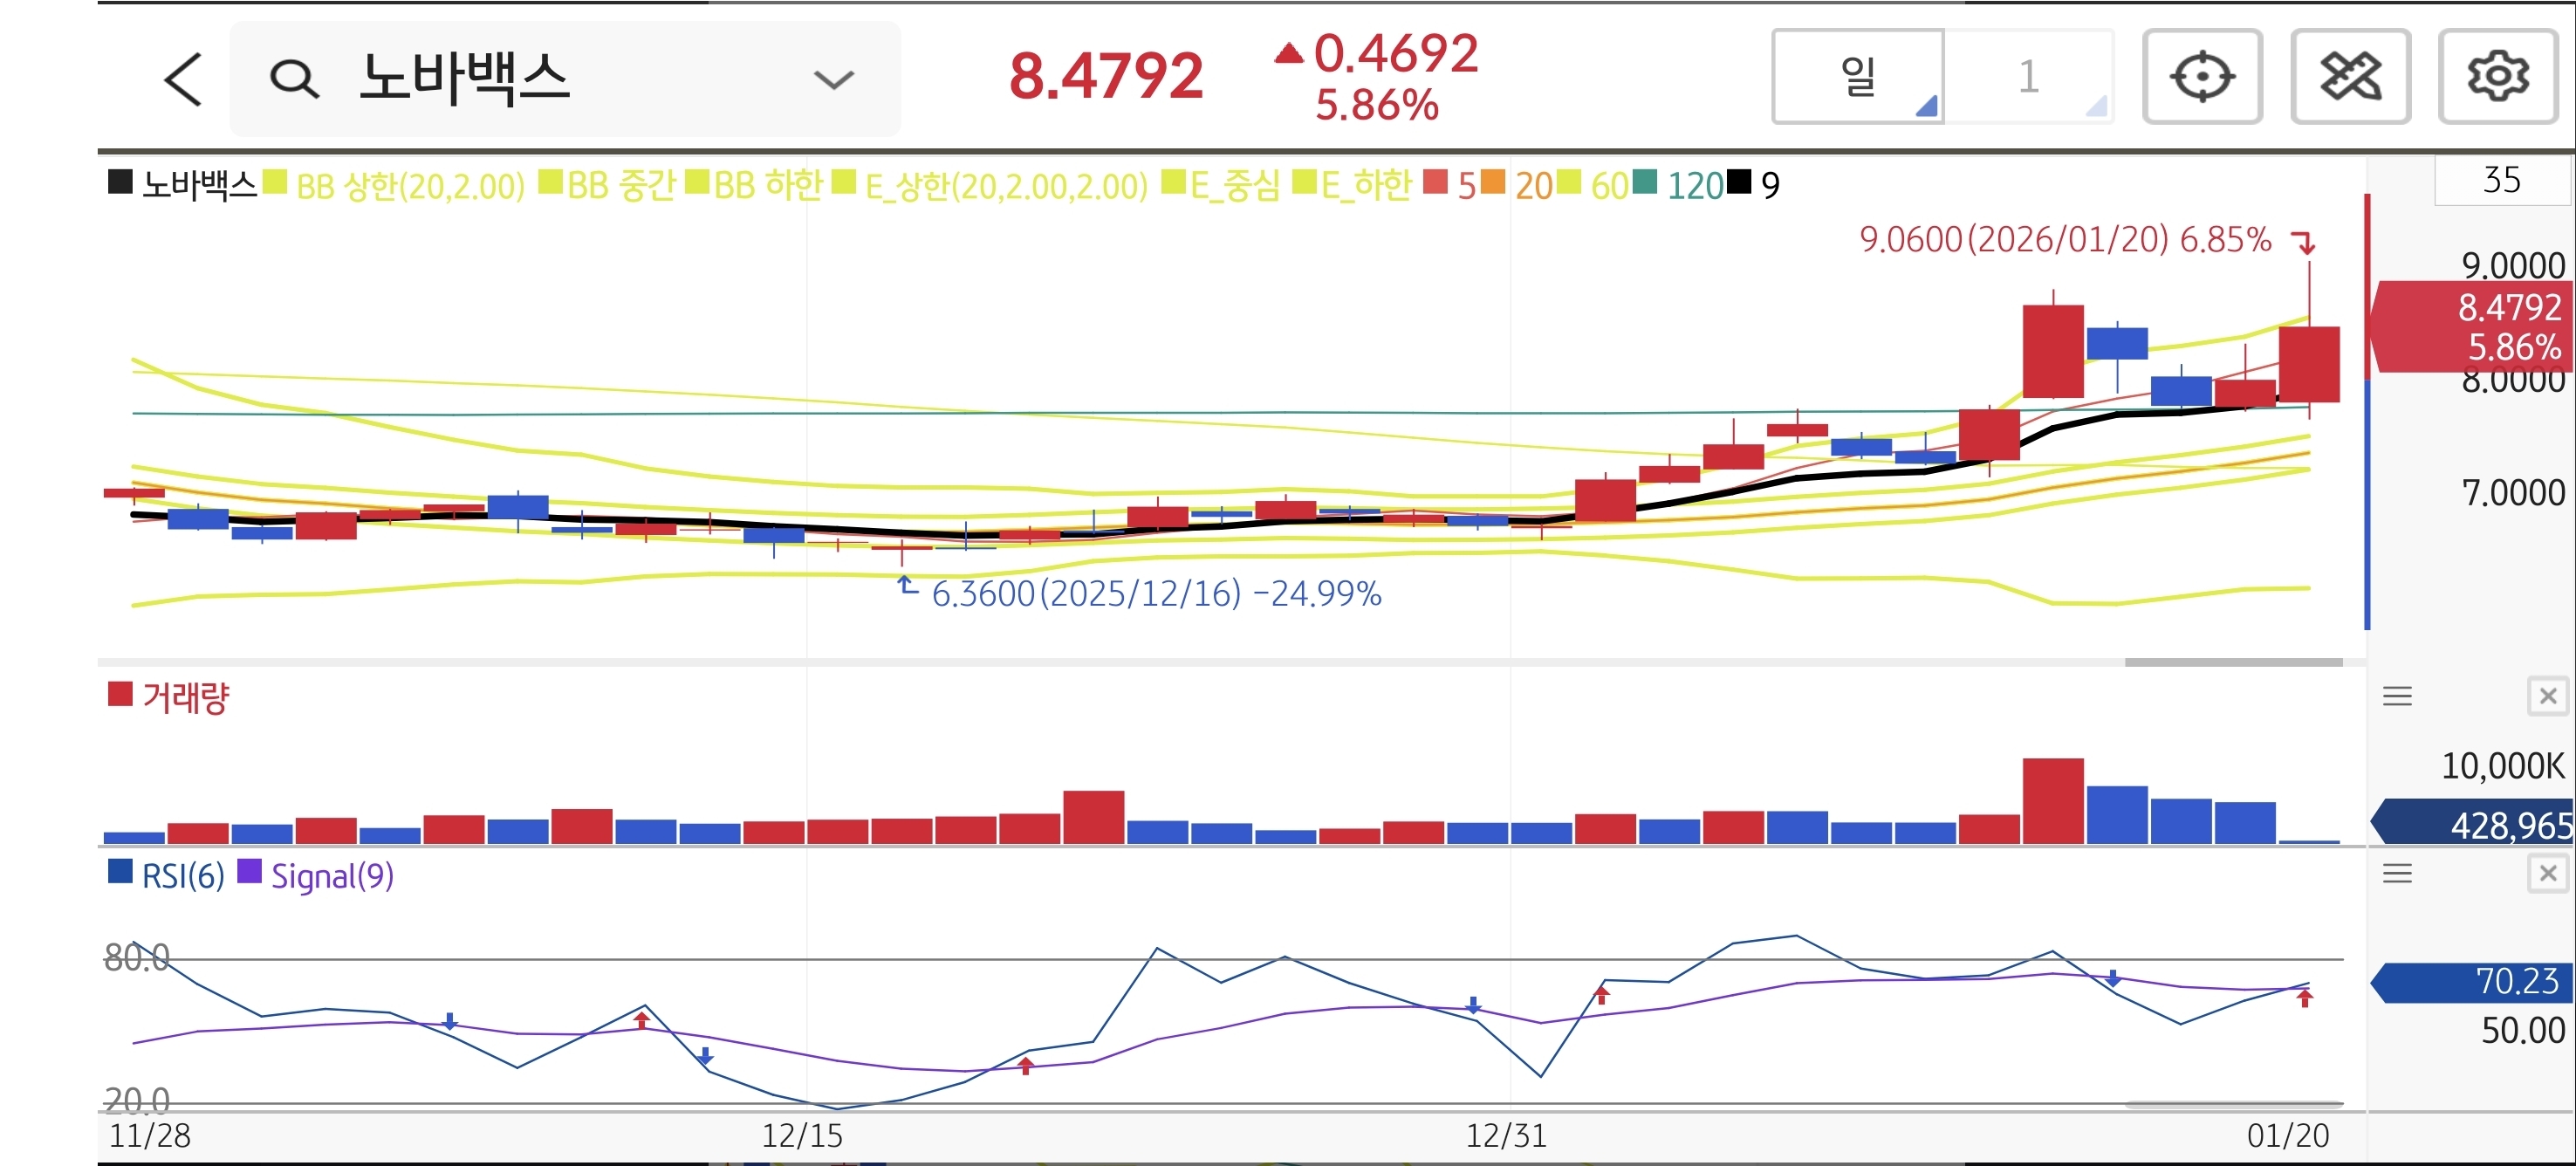
Task: Click the 120 moving average swatch
Action: (x=1644, y=183)
